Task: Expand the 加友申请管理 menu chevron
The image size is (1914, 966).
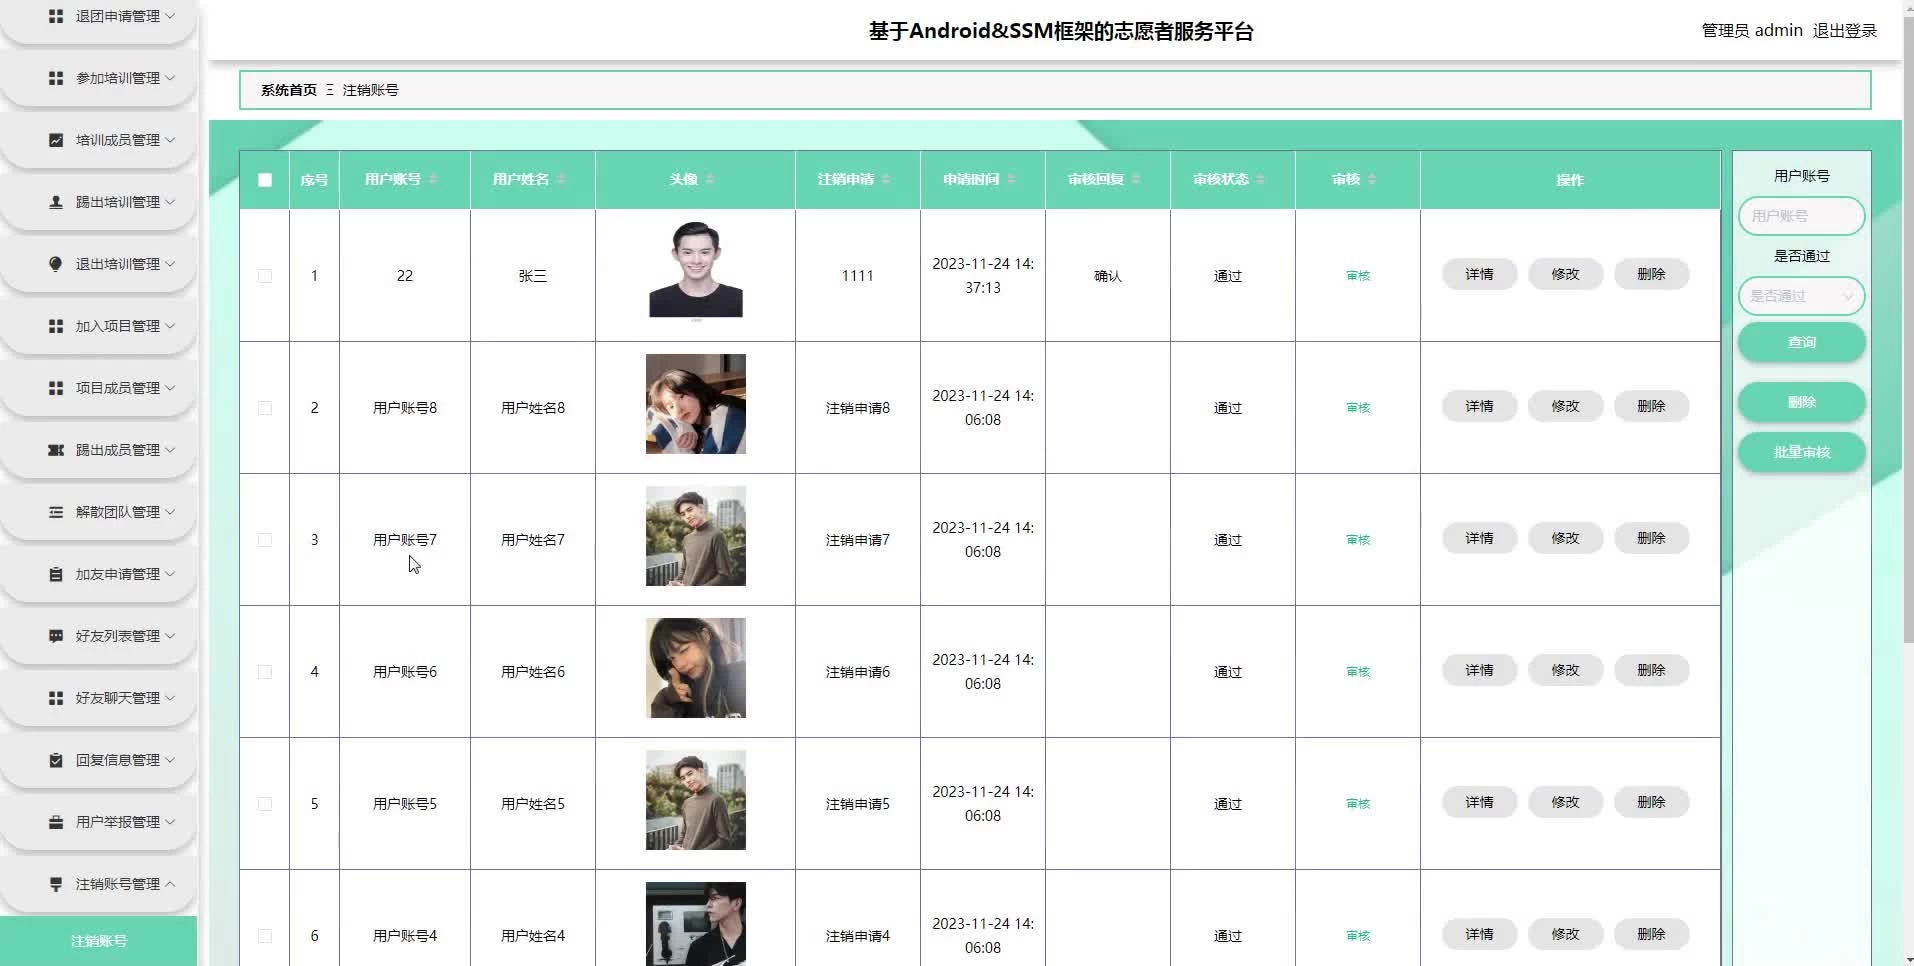Action: [170, 574]
